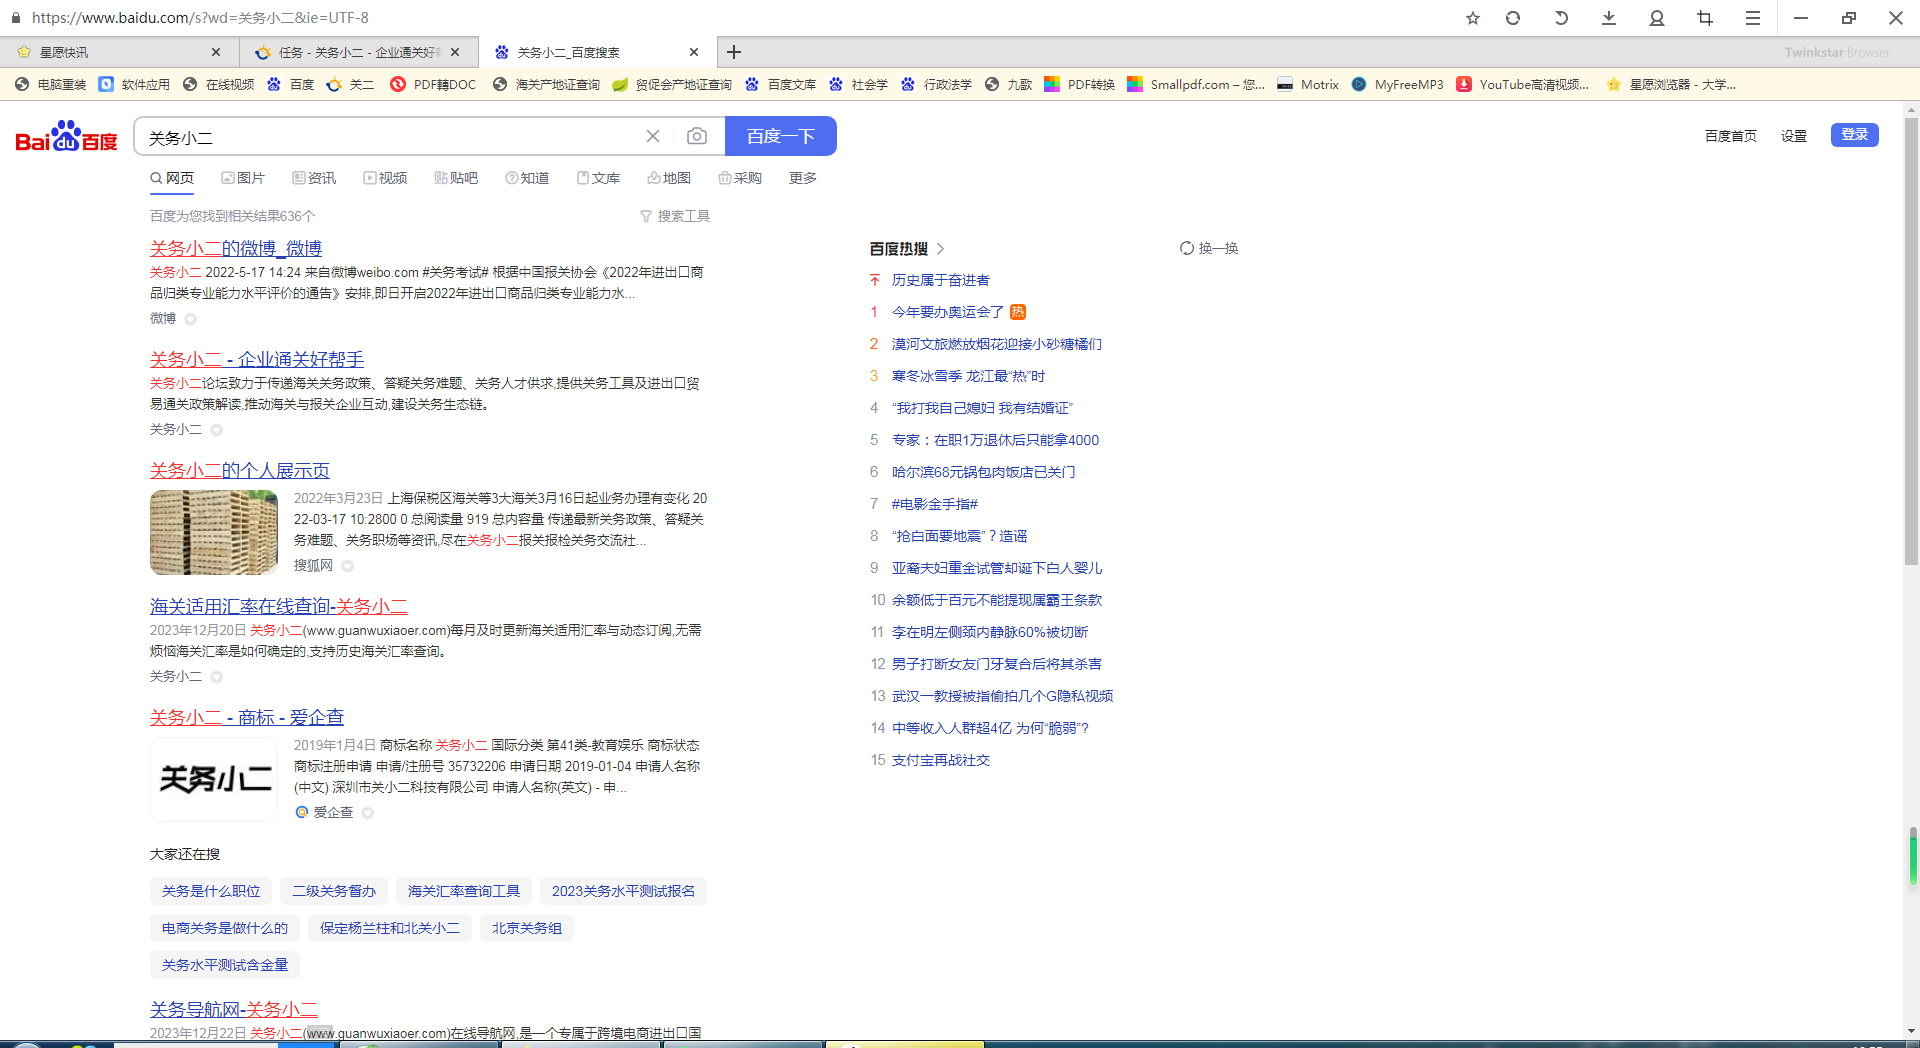Open image search via the camera icon

tap(697, 136)
